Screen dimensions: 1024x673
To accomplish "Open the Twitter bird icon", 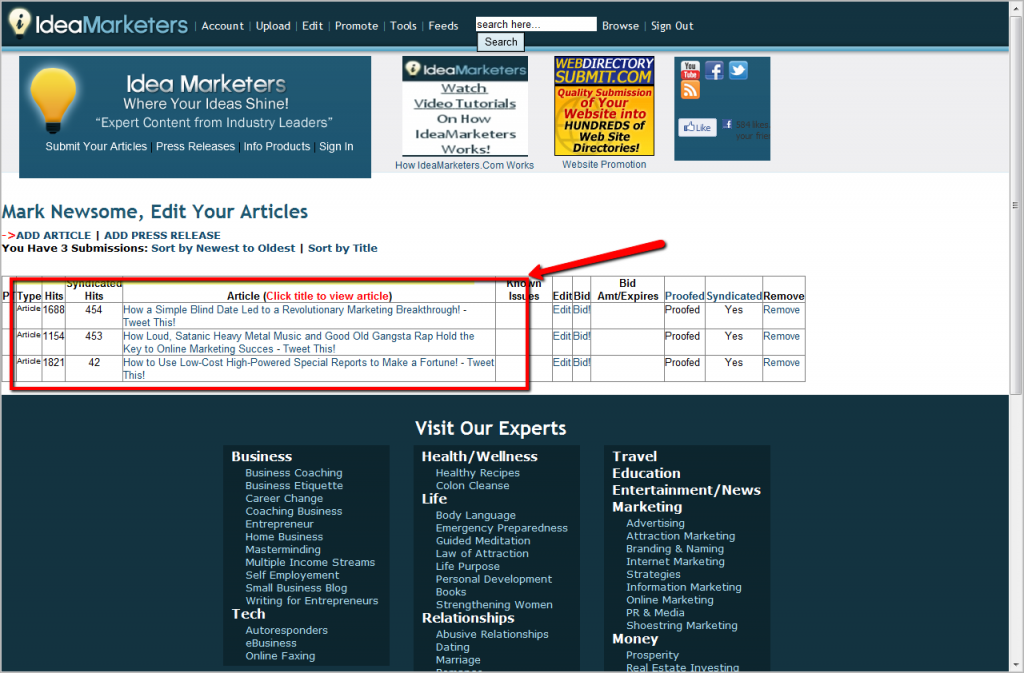I will 737,70.
